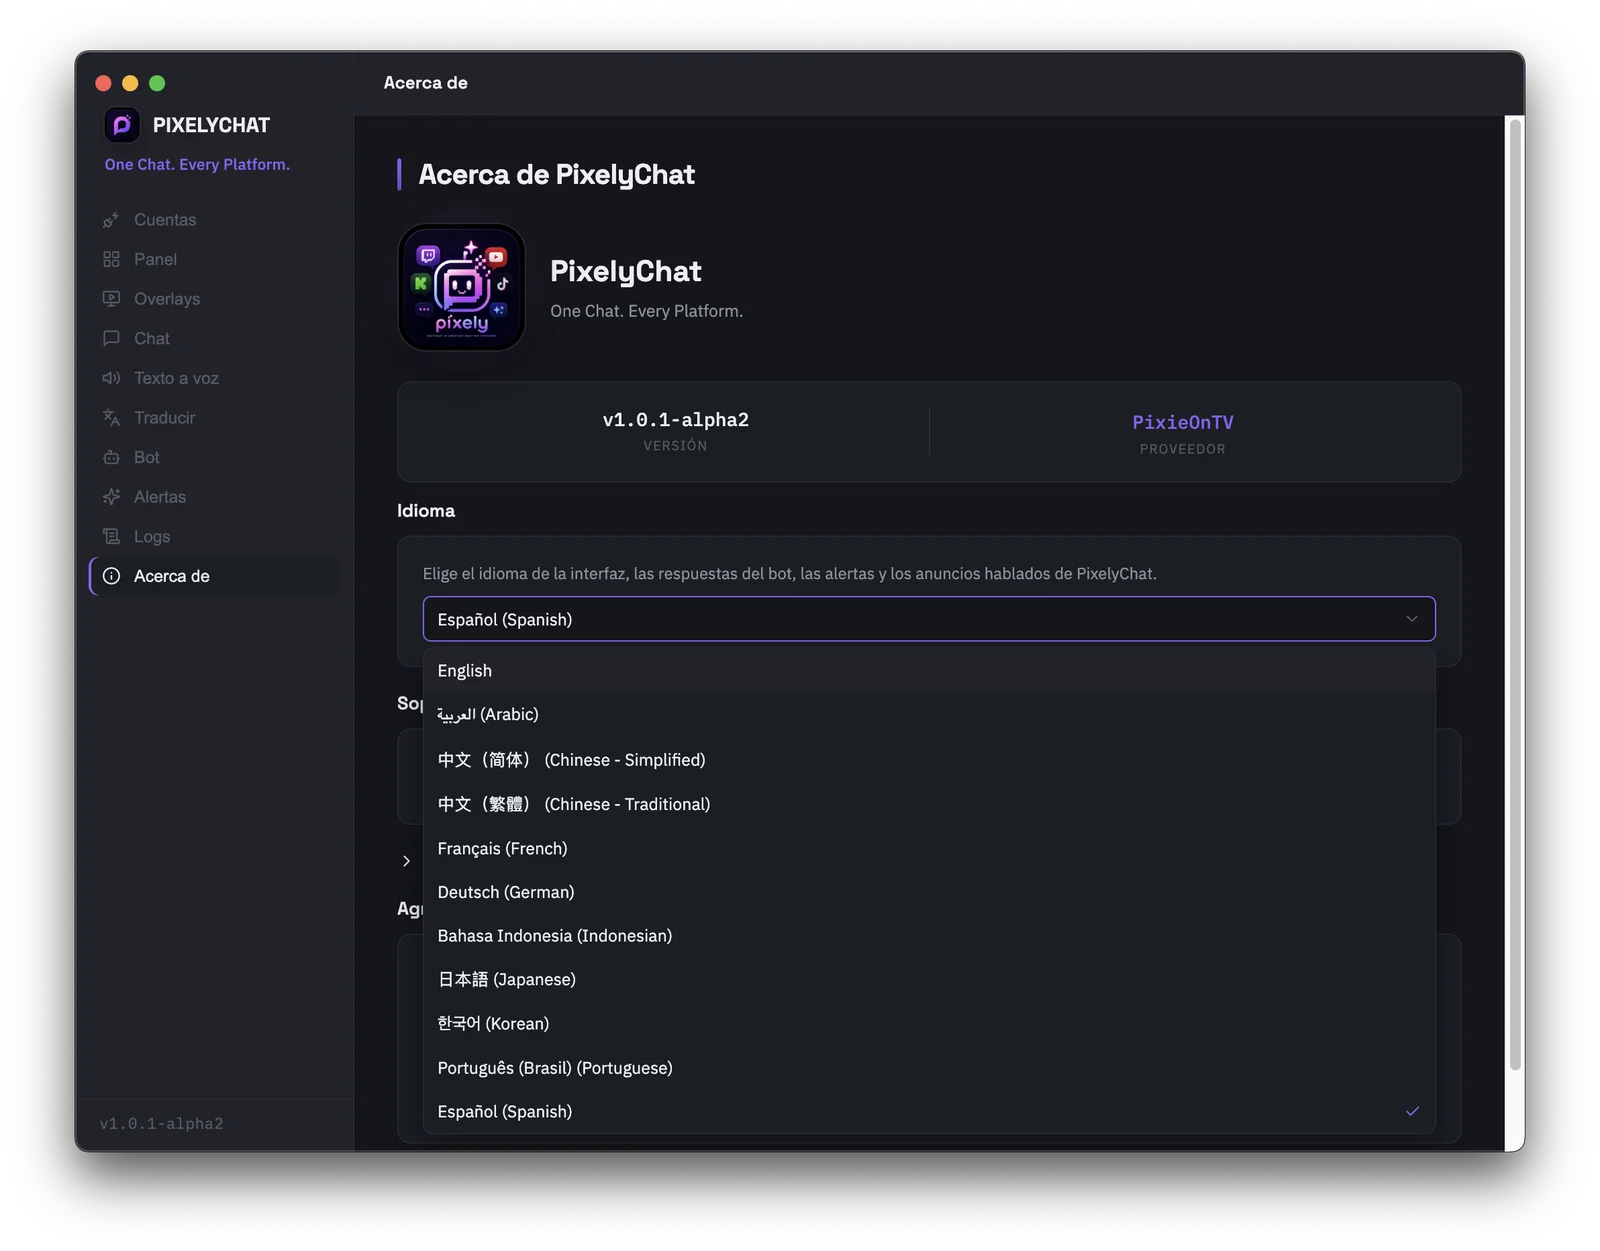Click the Overlays monitor icon
Screen dimensions: 1600x1251
(x=111, y=299)
